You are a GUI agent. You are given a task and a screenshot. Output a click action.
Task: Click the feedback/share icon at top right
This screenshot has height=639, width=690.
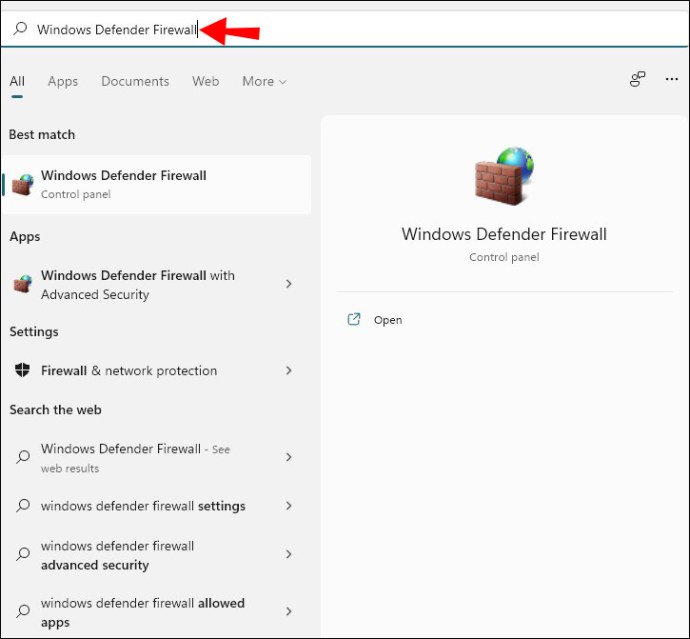click(x=637, y=79)
